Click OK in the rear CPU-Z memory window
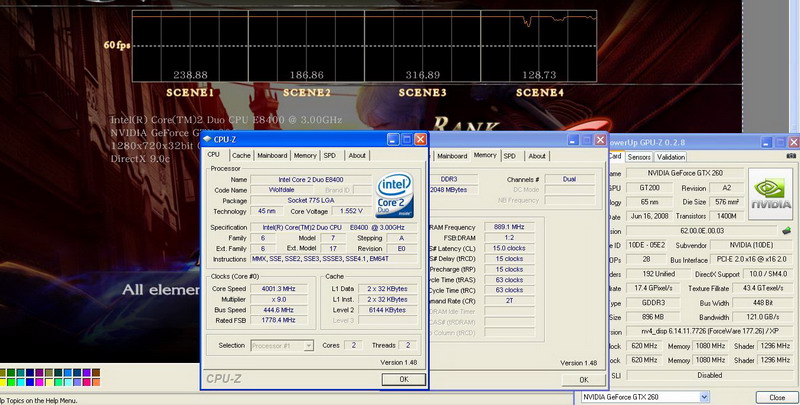 tap(584, 379)
